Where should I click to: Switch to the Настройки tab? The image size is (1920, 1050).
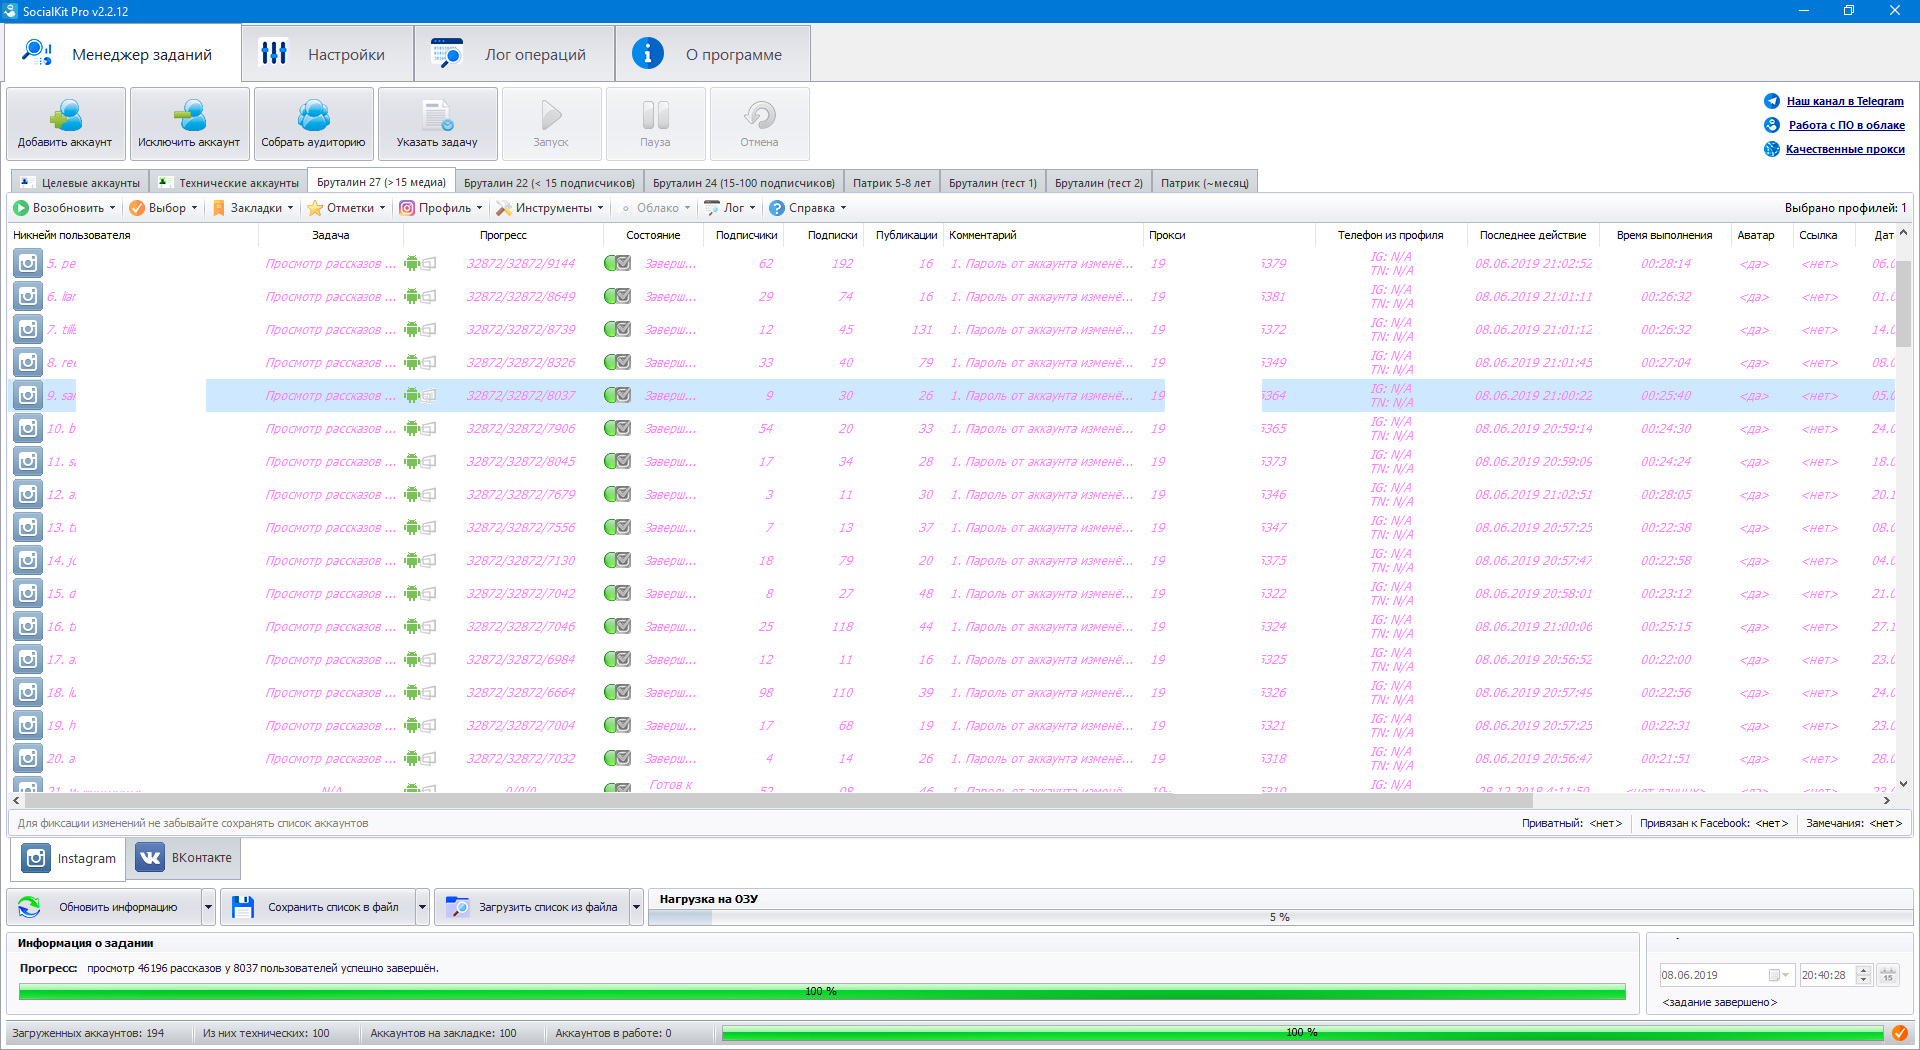[x=328, y=54]
